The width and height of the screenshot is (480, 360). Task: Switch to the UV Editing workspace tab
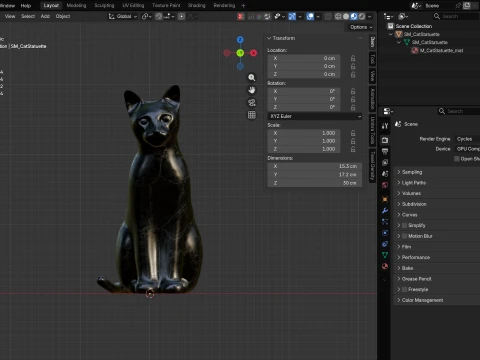[133, 5]
